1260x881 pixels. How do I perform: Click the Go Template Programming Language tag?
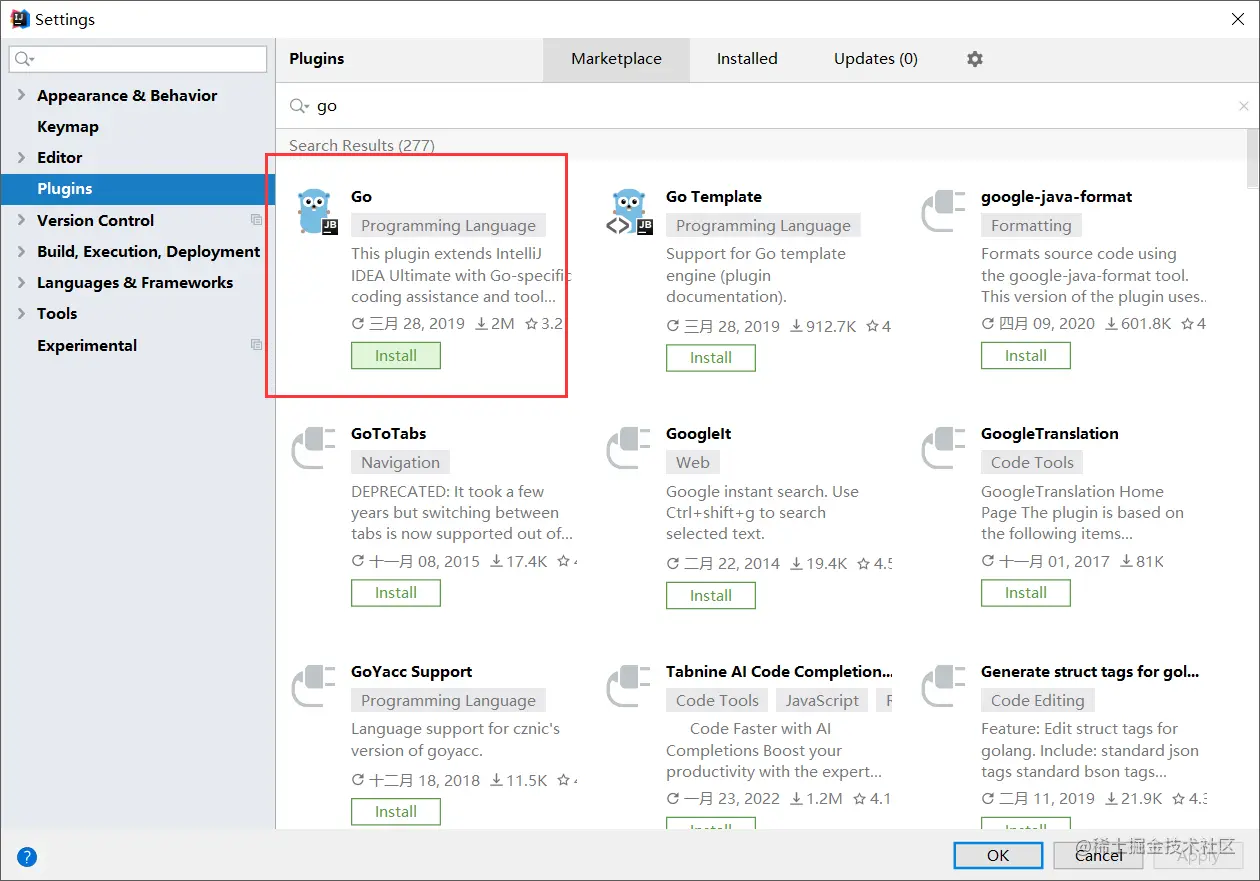pos(763,226)
